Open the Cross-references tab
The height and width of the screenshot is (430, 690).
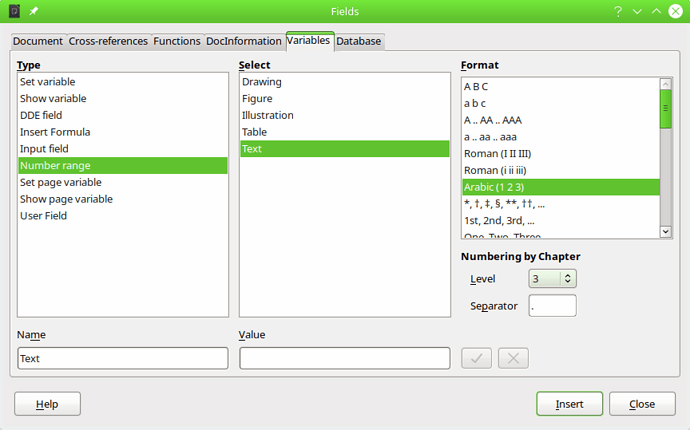(x=108, y=41)
